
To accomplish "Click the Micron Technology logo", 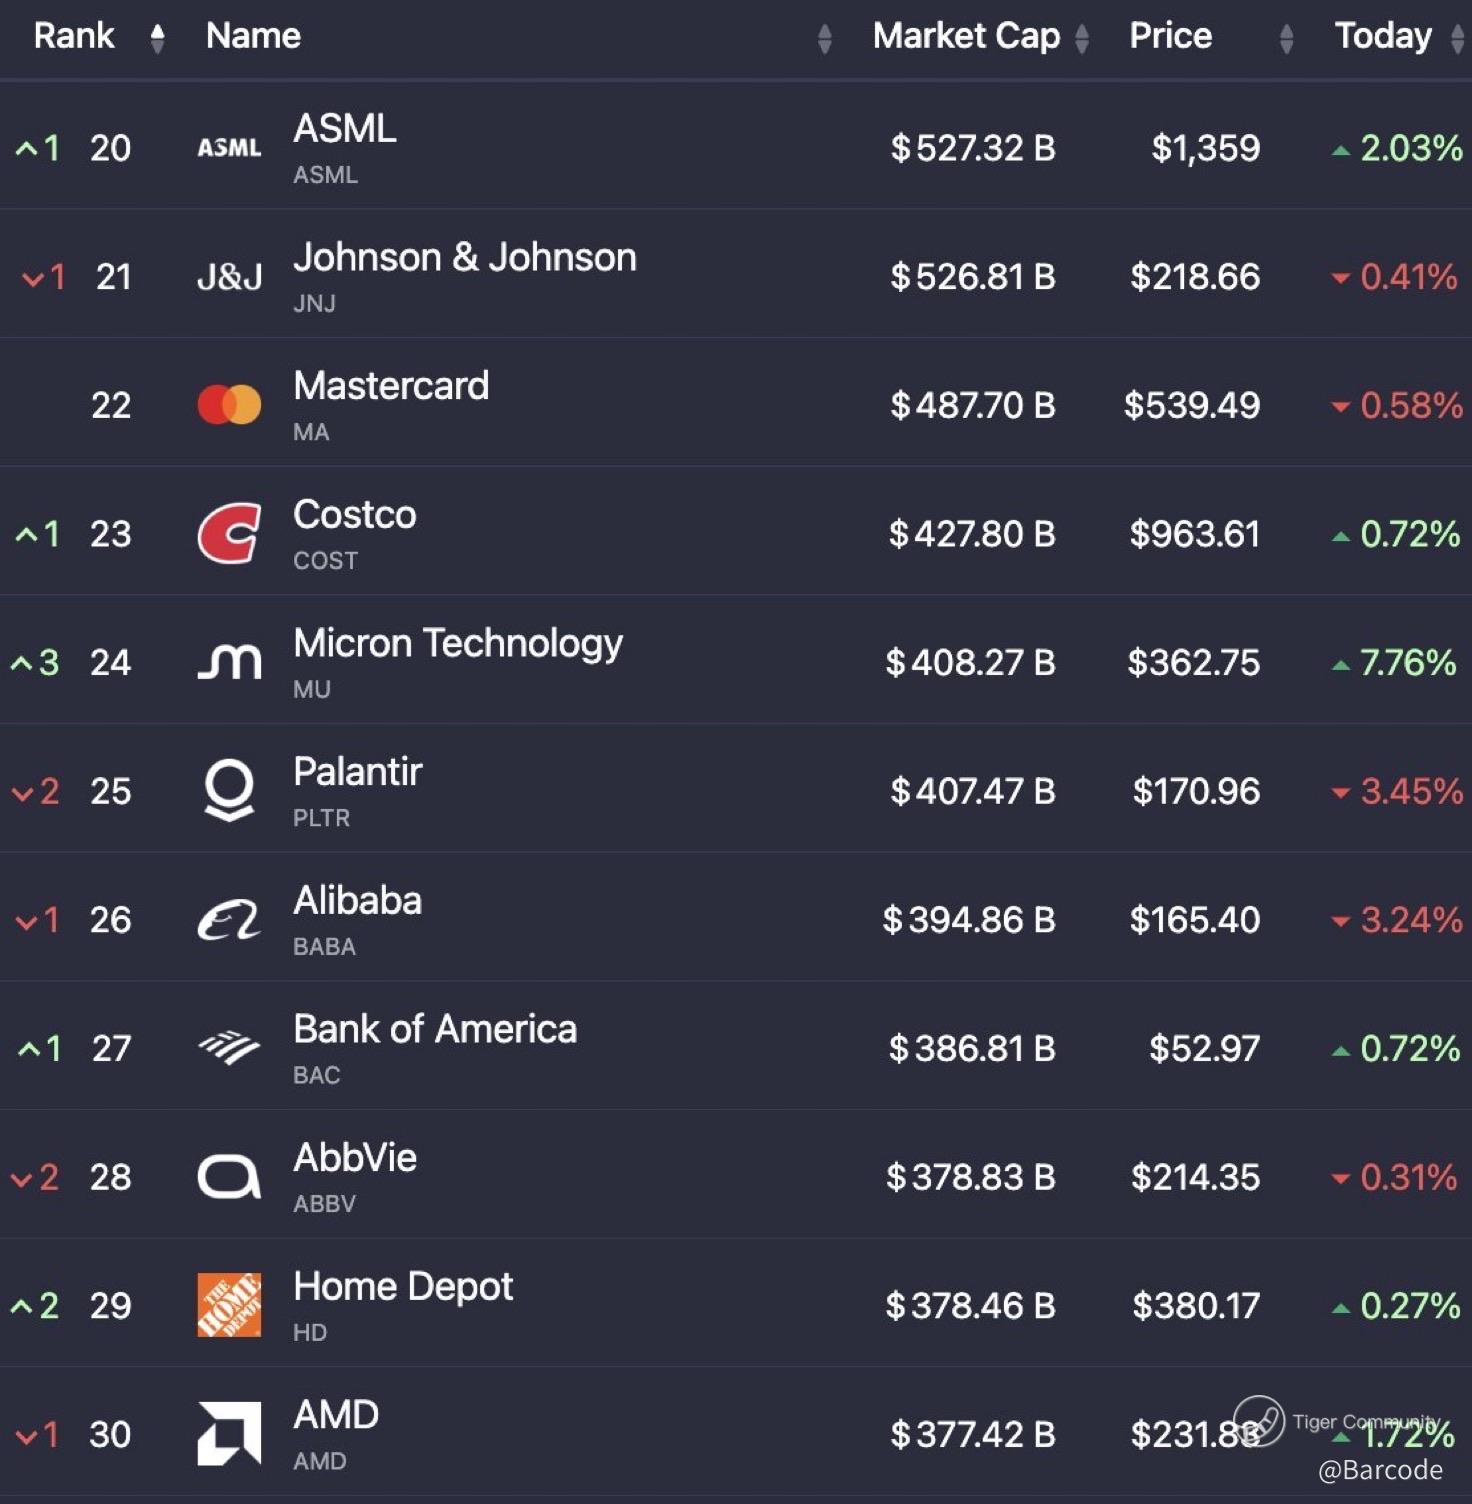I will 229,662.
